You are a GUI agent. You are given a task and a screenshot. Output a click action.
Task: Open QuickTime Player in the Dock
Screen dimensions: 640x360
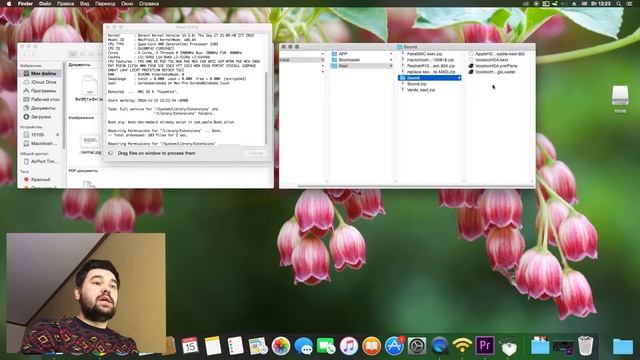coord(440,346)
